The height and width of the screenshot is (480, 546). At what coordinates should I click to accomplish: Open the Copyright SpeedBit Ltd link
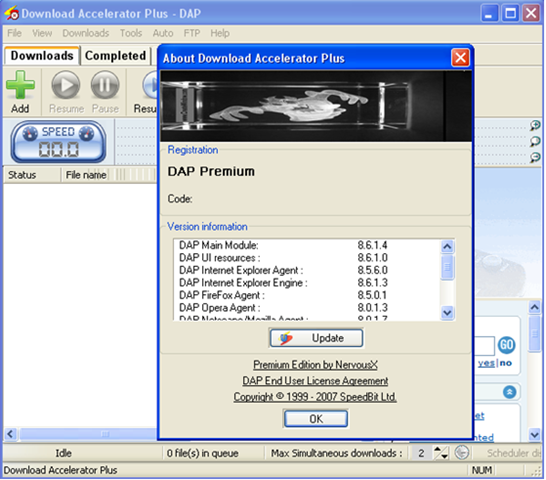(x=315, y=397)
